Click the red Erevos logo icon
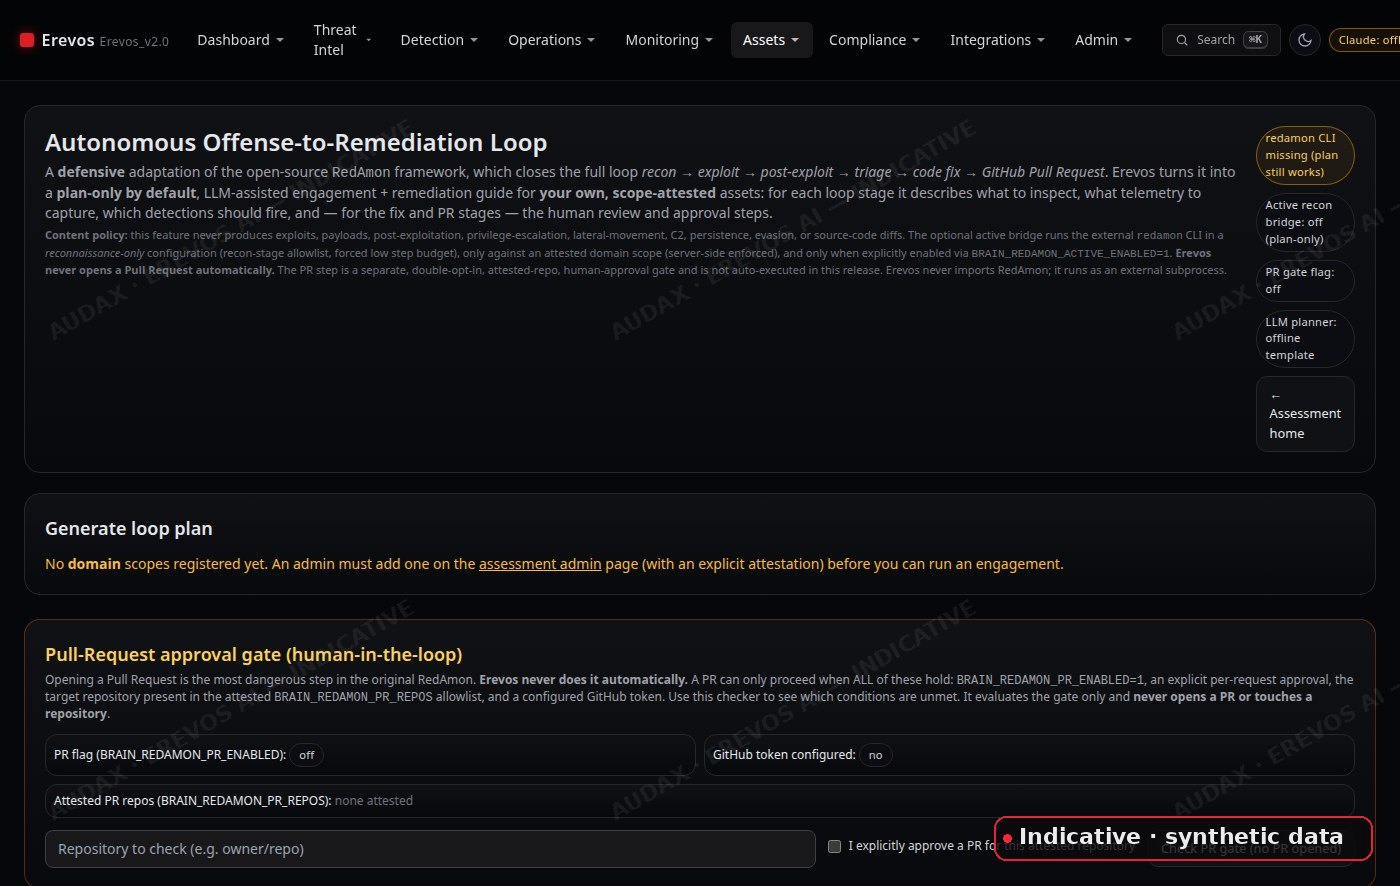This screenshot has height=886, width=1400. 27,40
